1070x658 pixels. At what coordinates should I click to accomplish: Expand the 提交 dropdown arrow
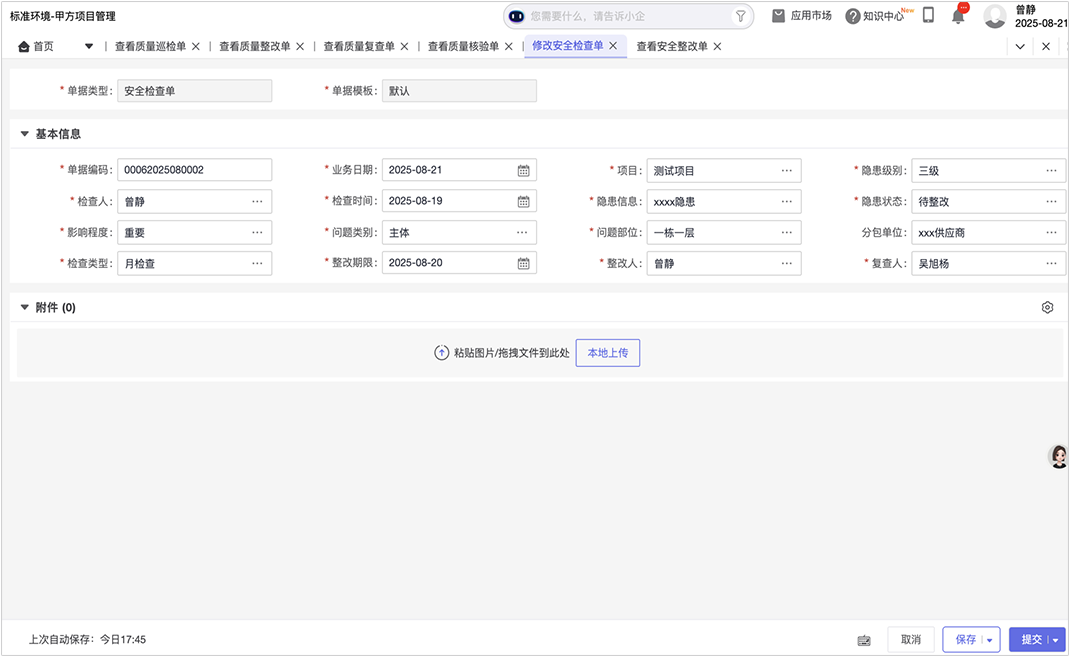(1056, 640)
